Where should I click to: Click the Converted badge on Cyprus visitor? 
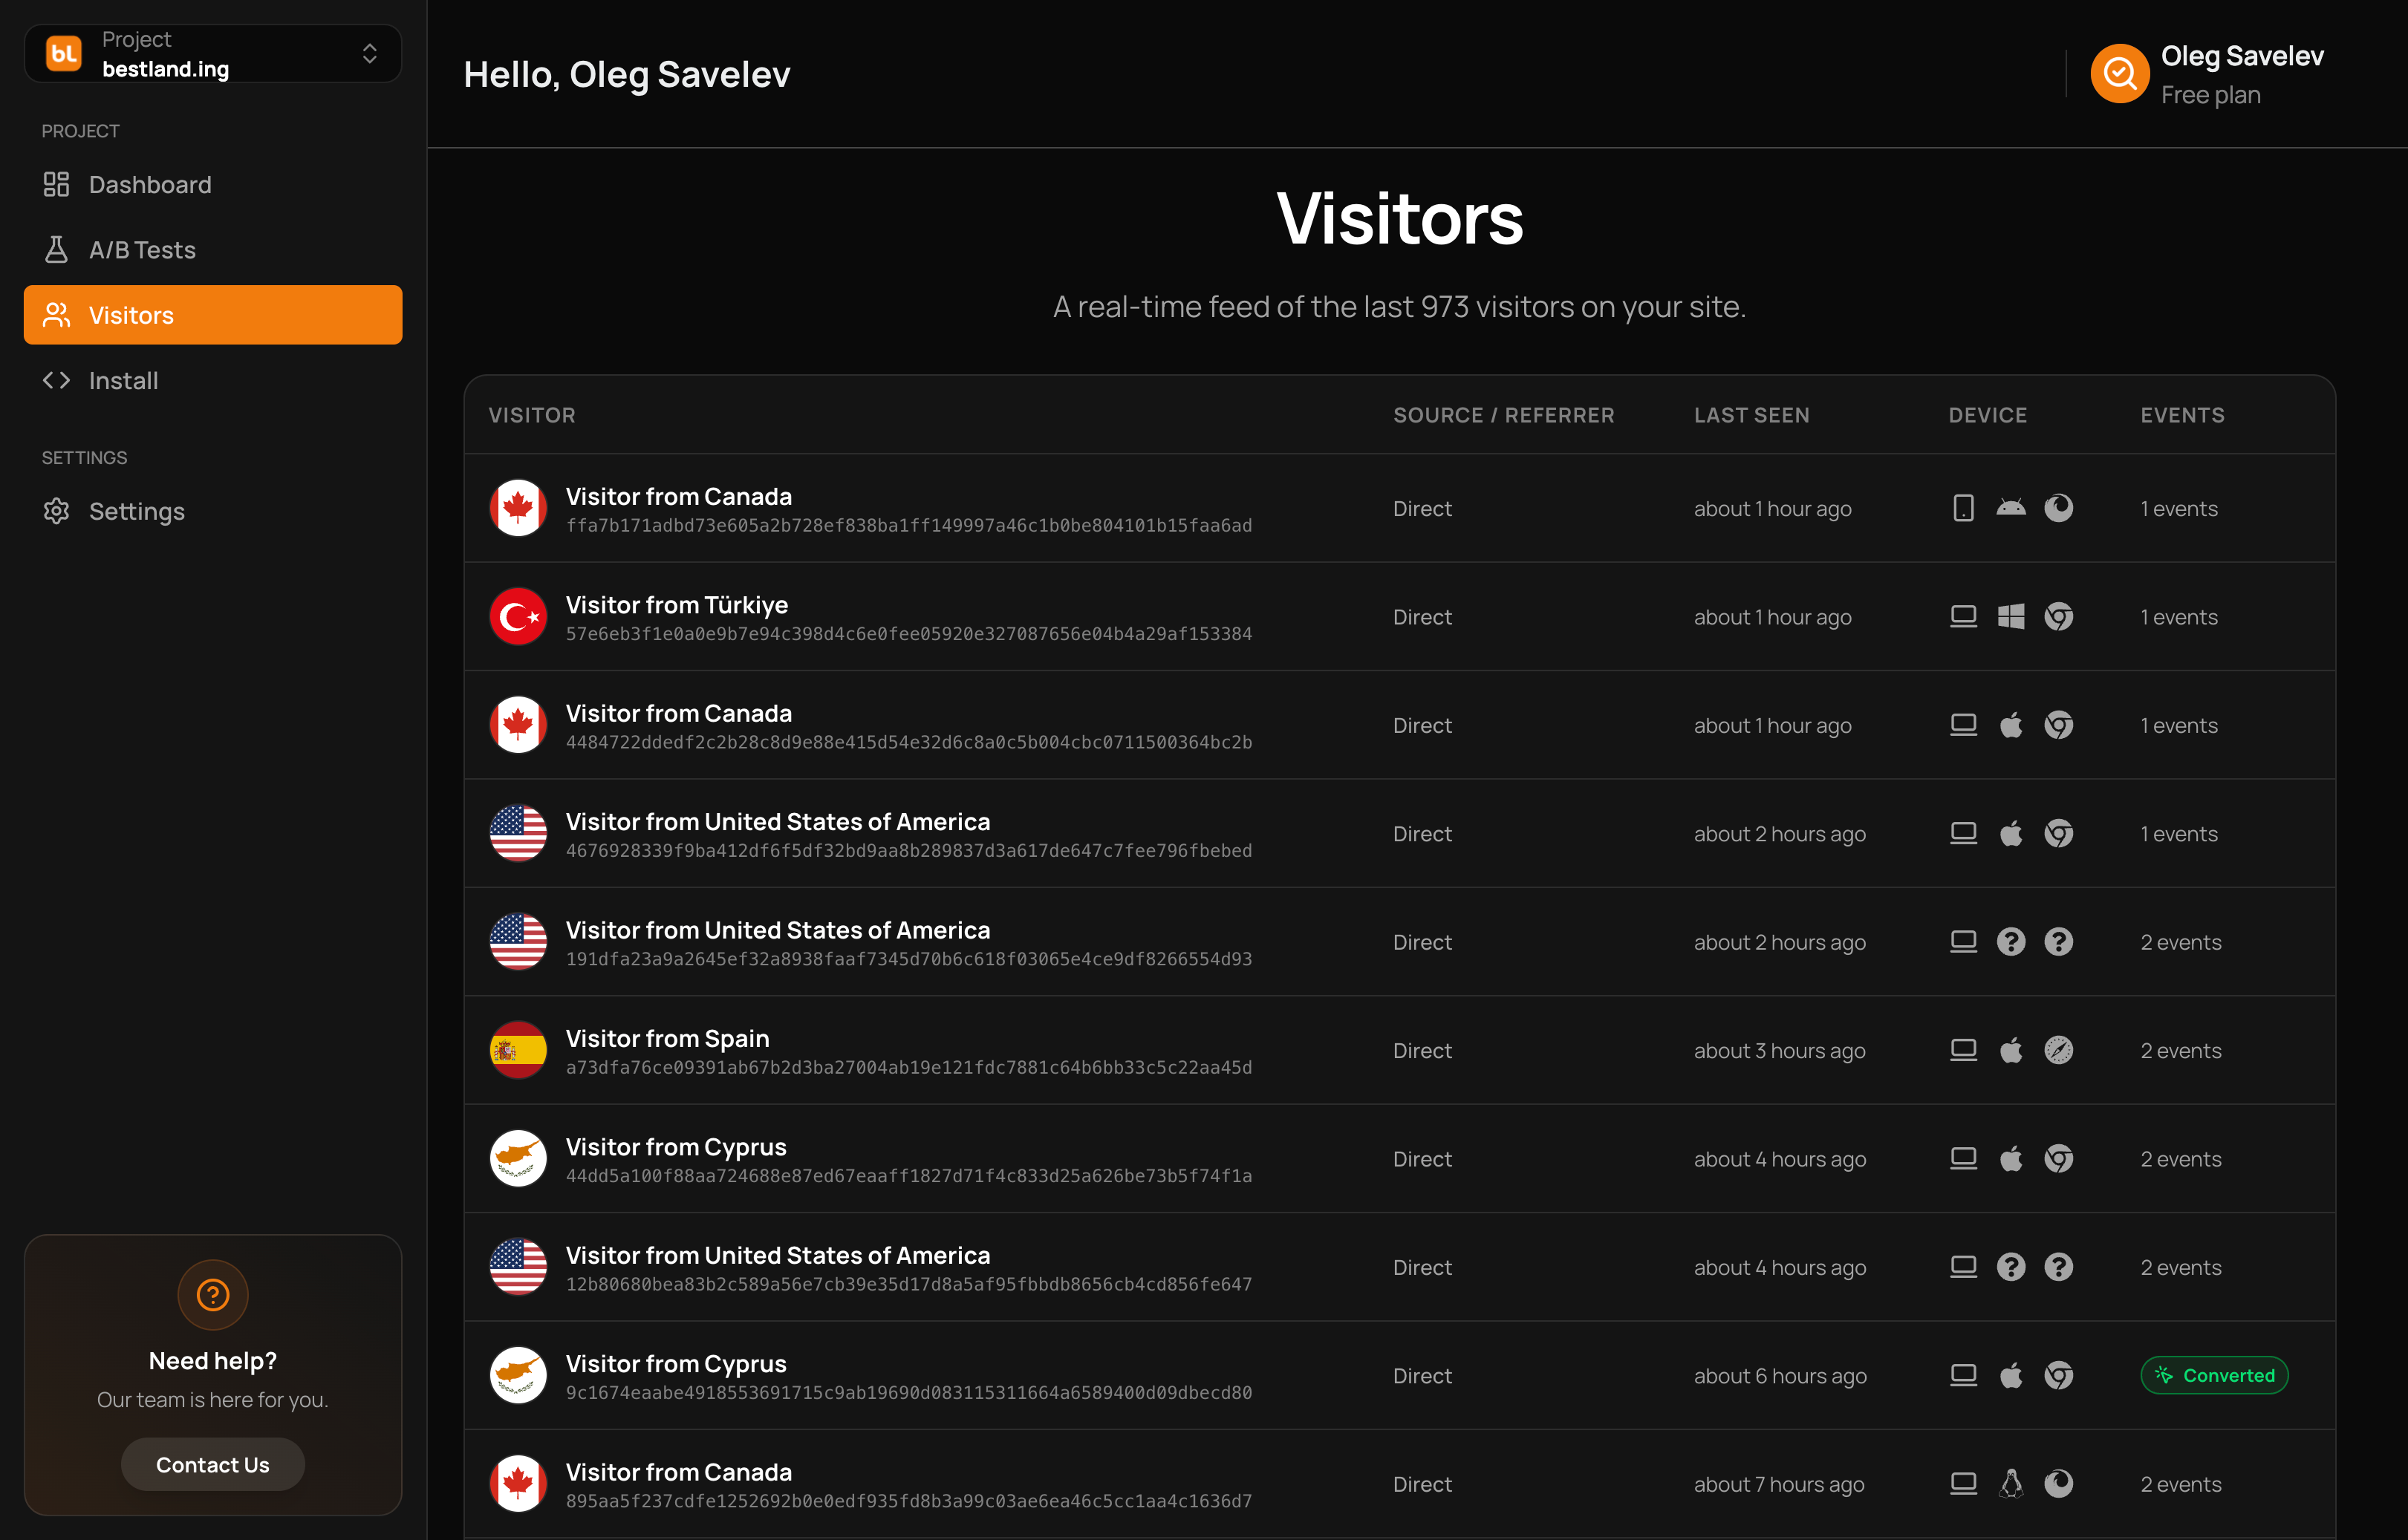coord(2214,1375)
